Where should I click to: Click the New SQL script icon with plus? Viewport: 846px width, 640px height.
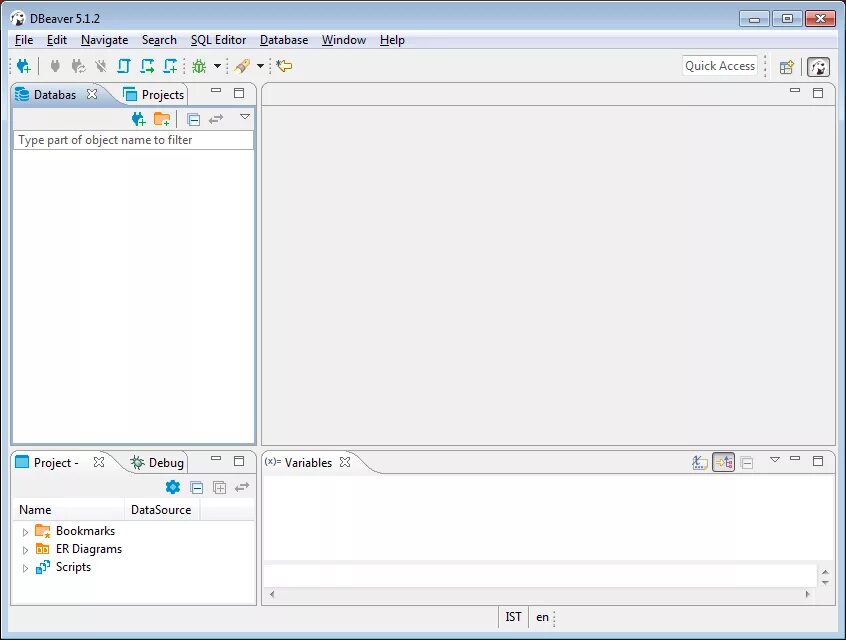tap(170, 66)
